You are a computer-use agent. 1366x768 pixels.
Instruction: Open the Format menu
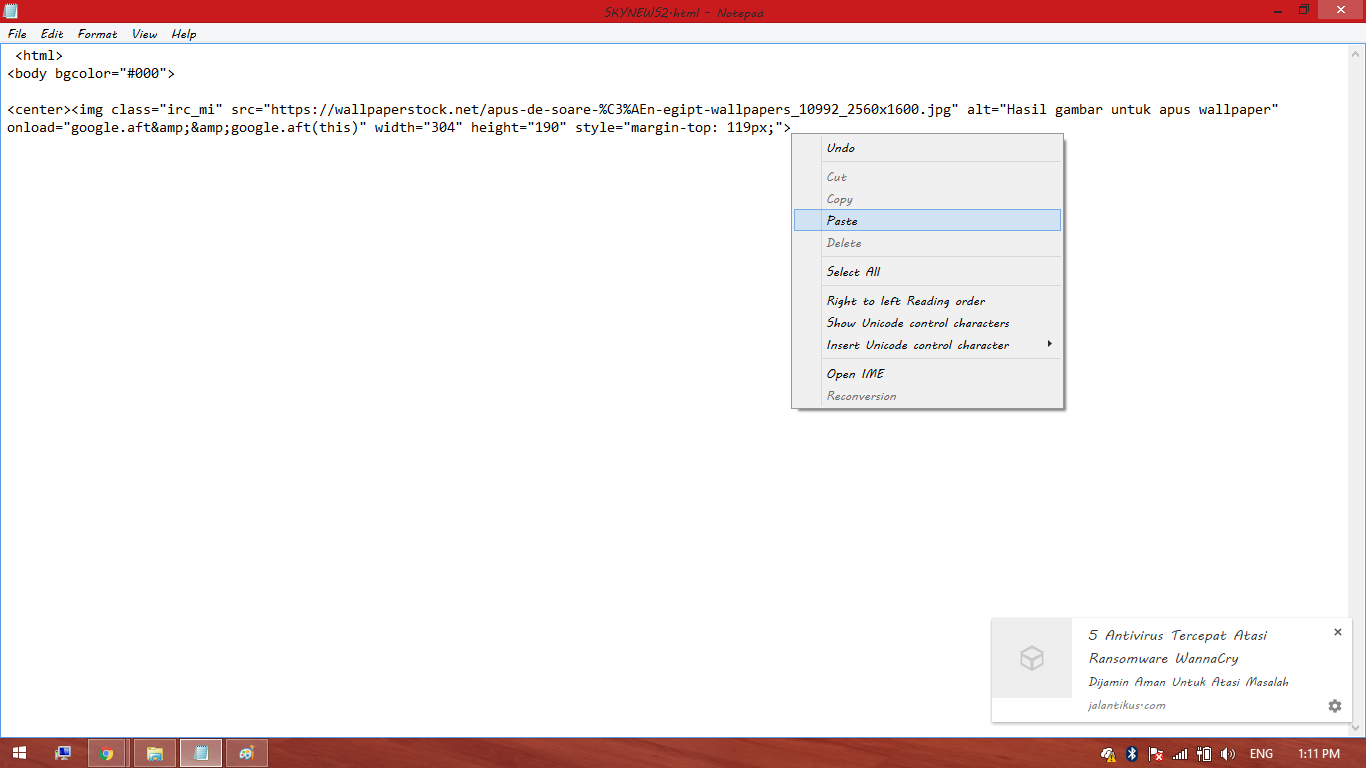click(x=96, y=33)
